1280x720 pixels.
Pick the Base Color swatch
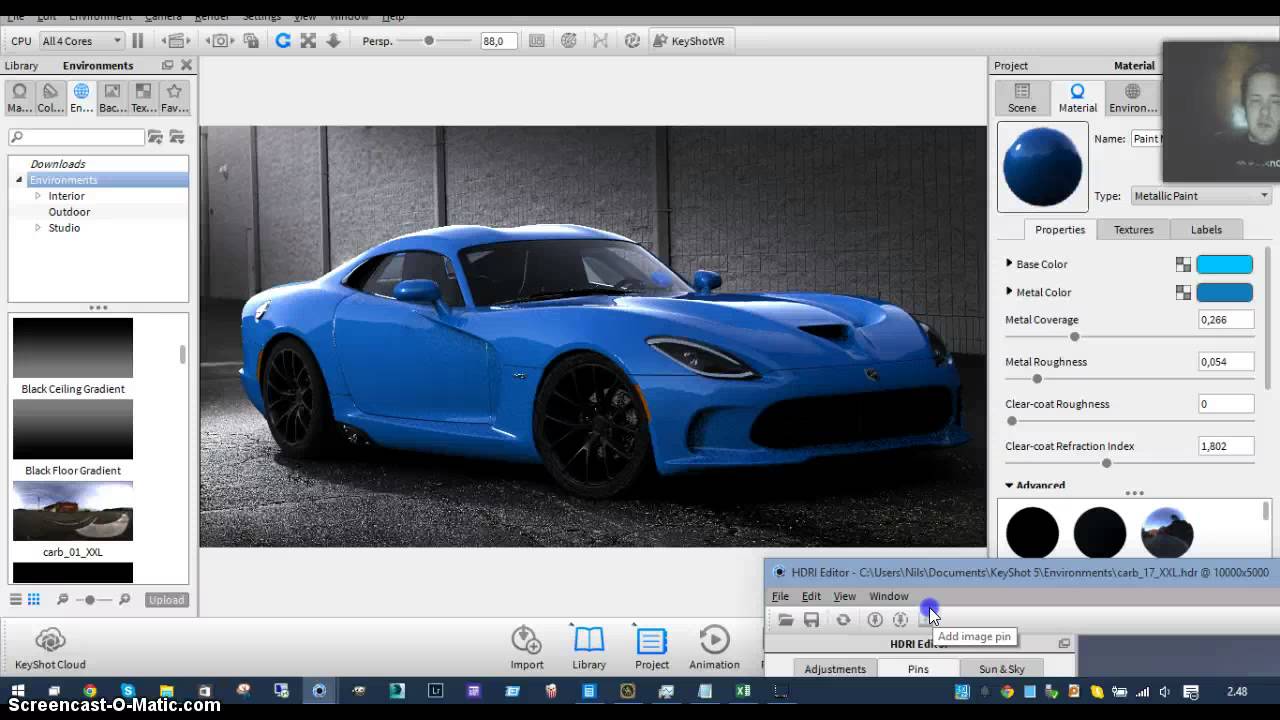[1224, 264]
